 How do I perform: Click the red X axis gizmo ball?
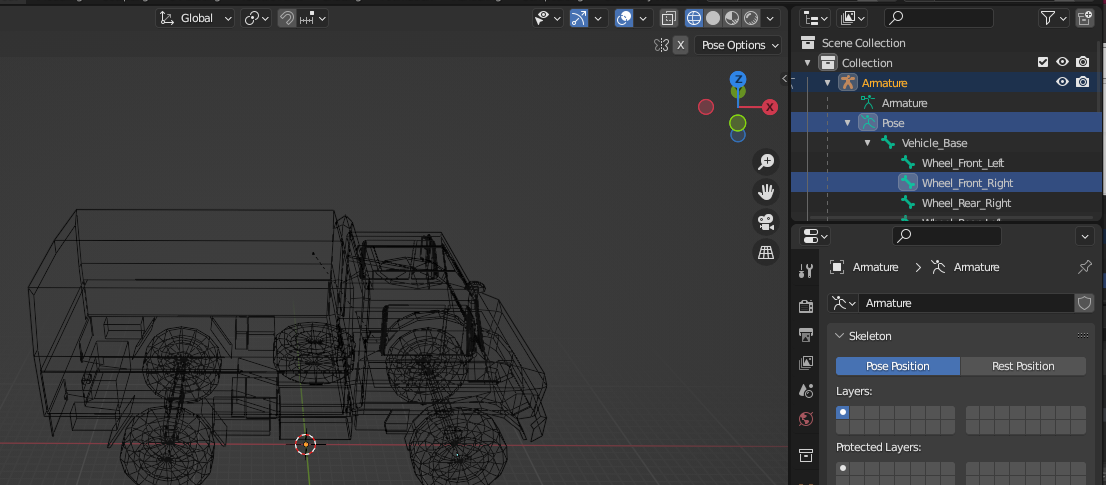click(770, 107)
